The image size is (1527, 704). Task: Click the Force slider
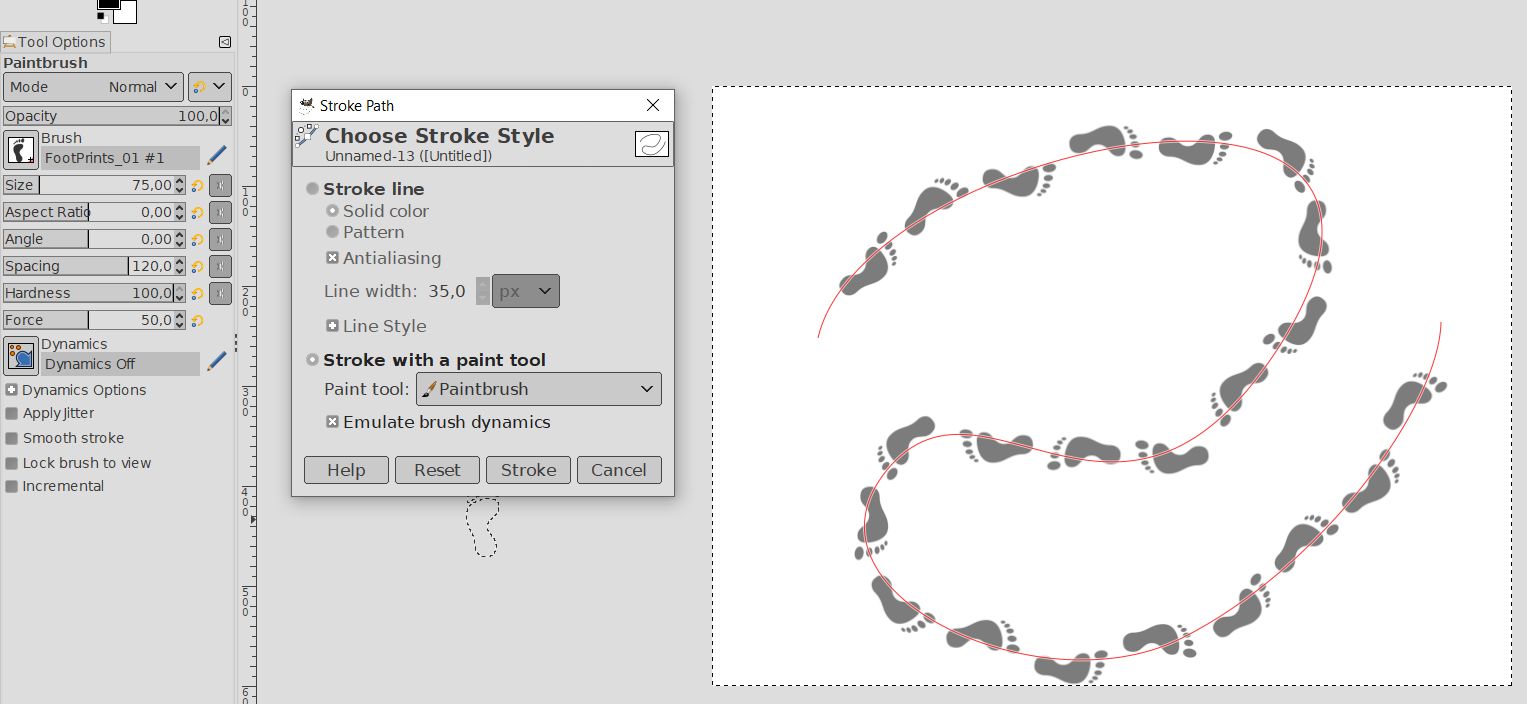88,320
